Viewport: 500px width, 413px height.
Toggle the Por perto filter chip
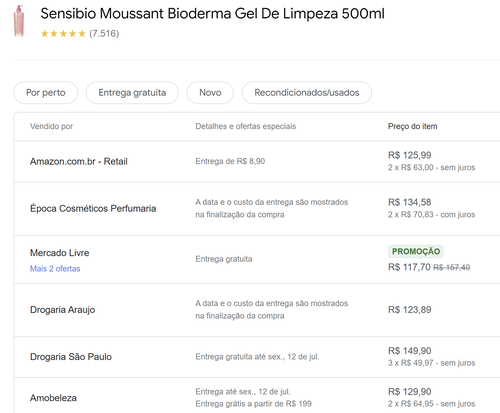[x=46, y=93]
